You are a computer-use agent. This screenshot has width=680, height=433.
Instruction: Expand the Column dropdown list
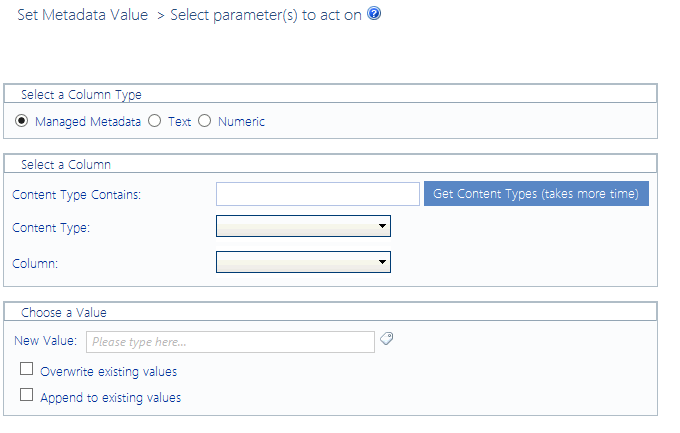click(302, 262)
